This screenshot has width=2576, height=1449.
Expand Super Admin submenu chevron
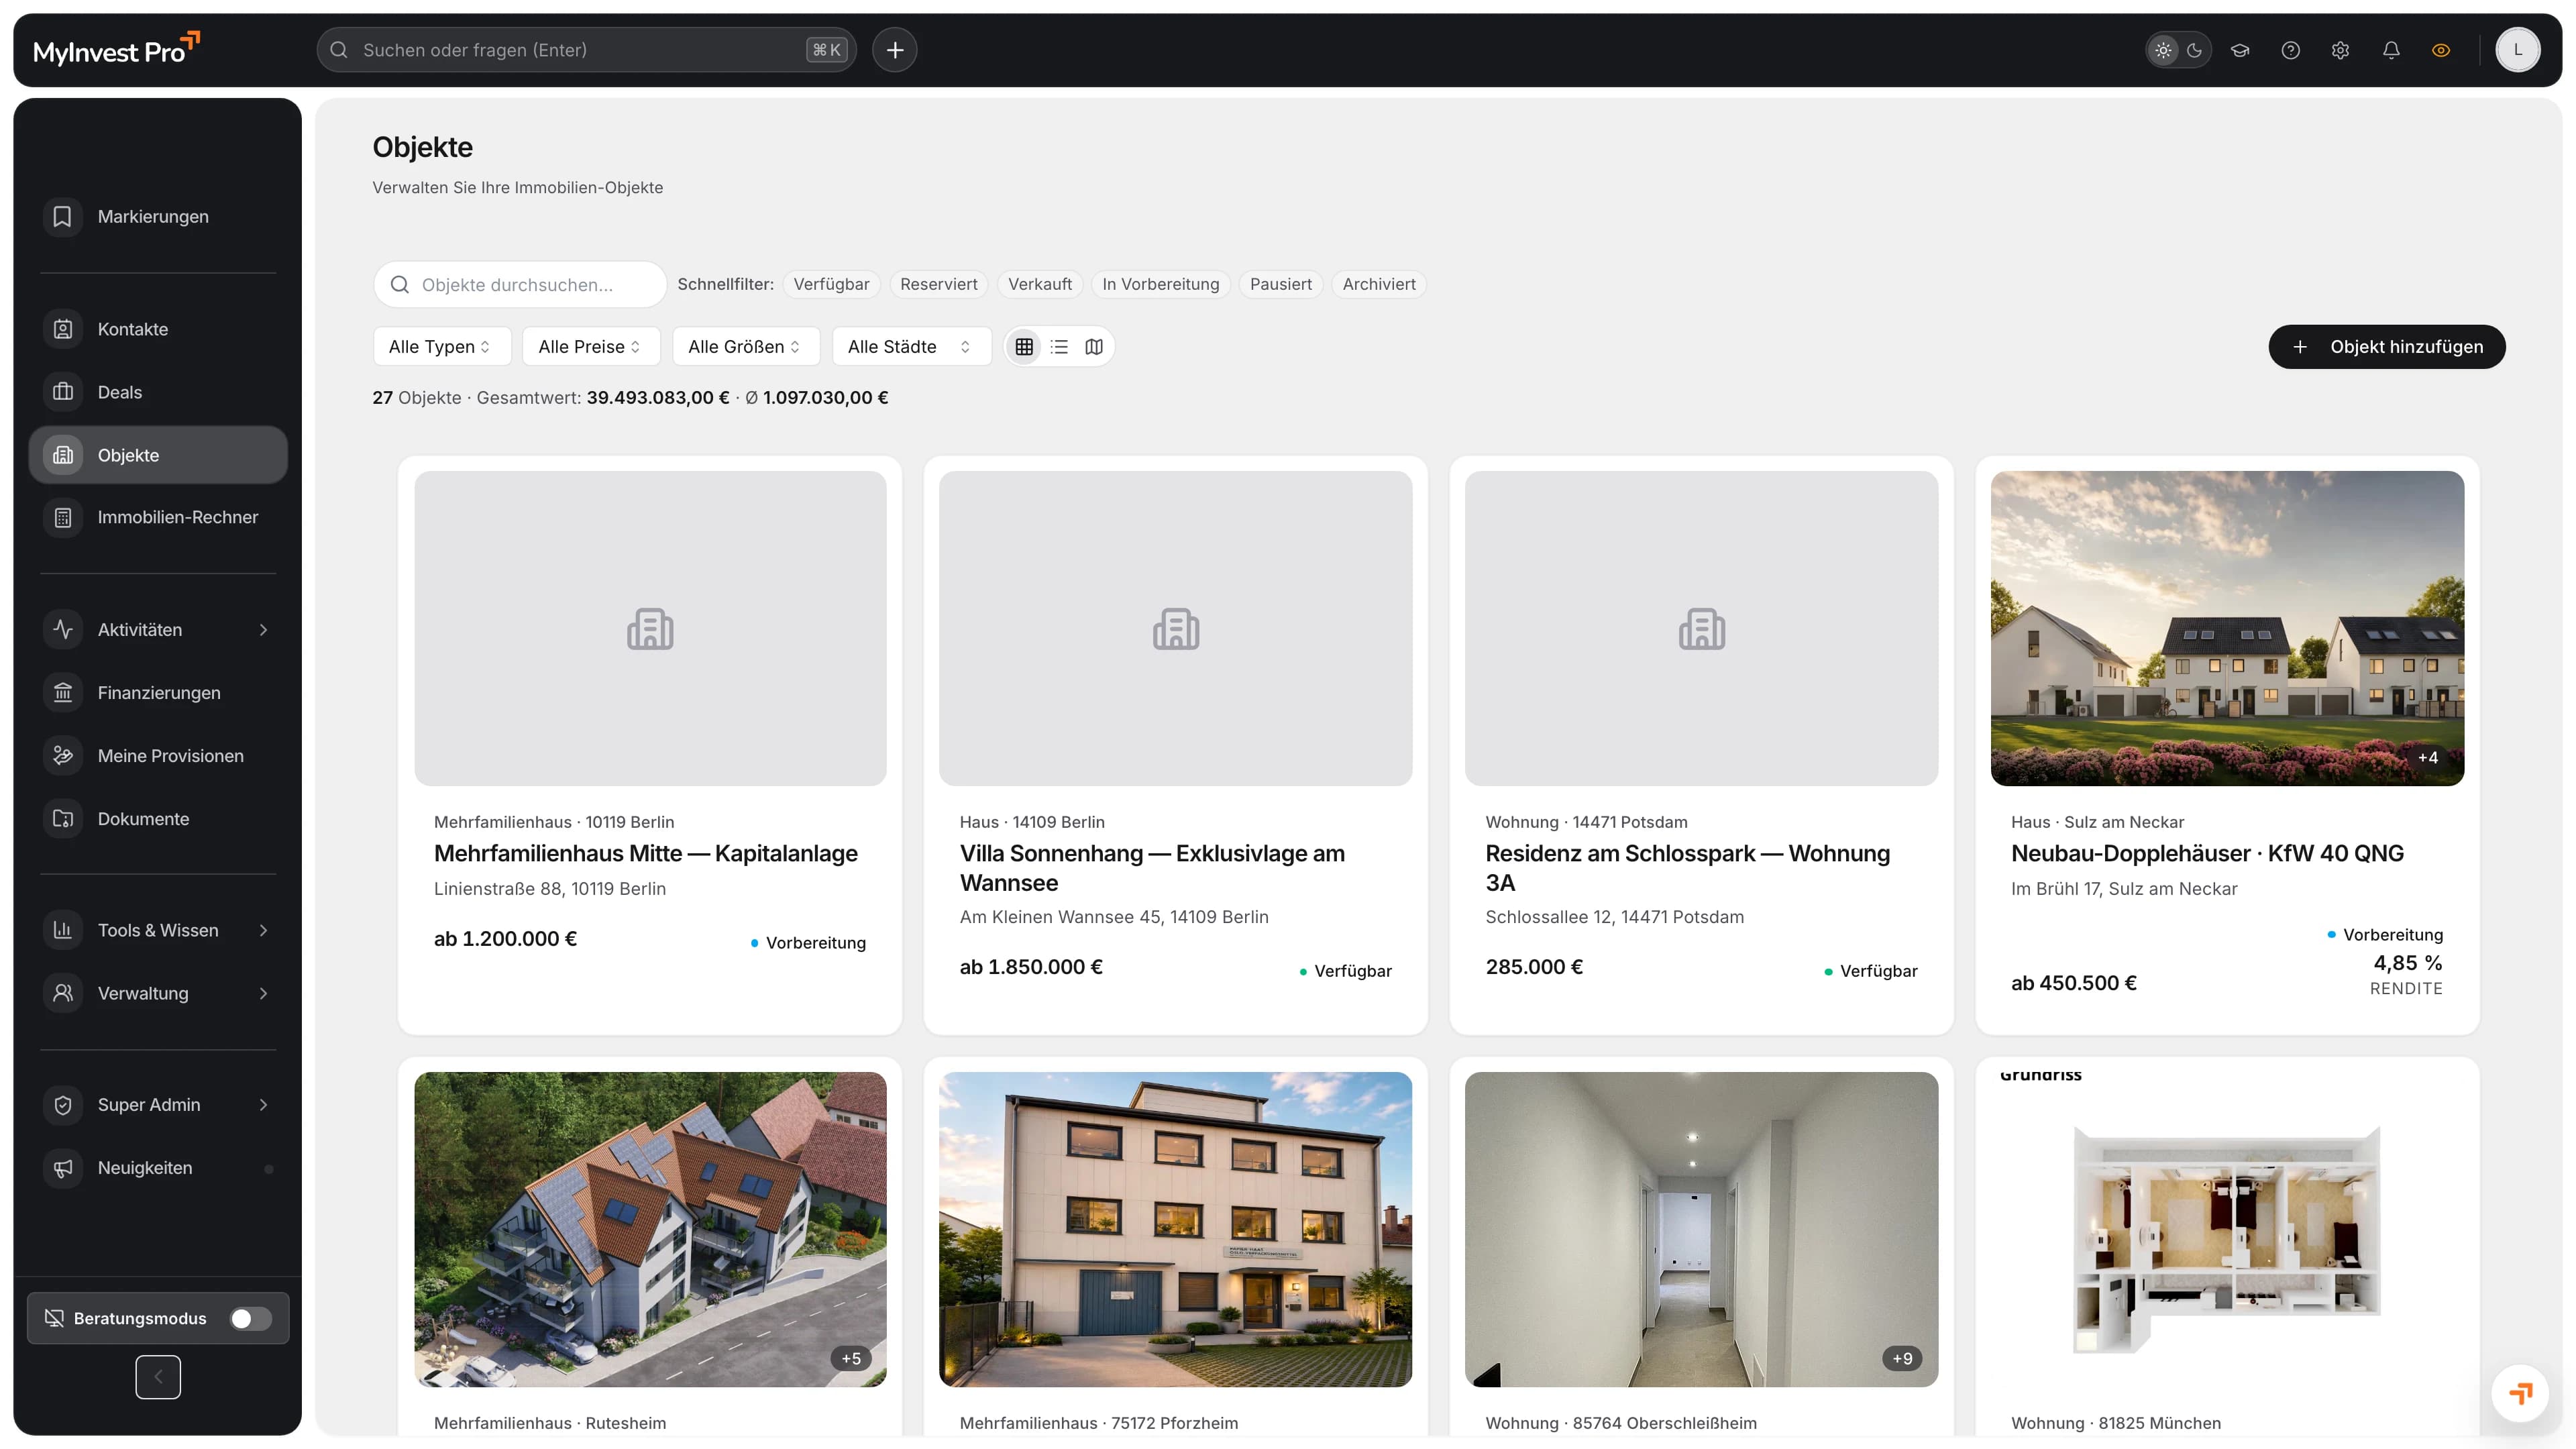(x=263, y=1105)
